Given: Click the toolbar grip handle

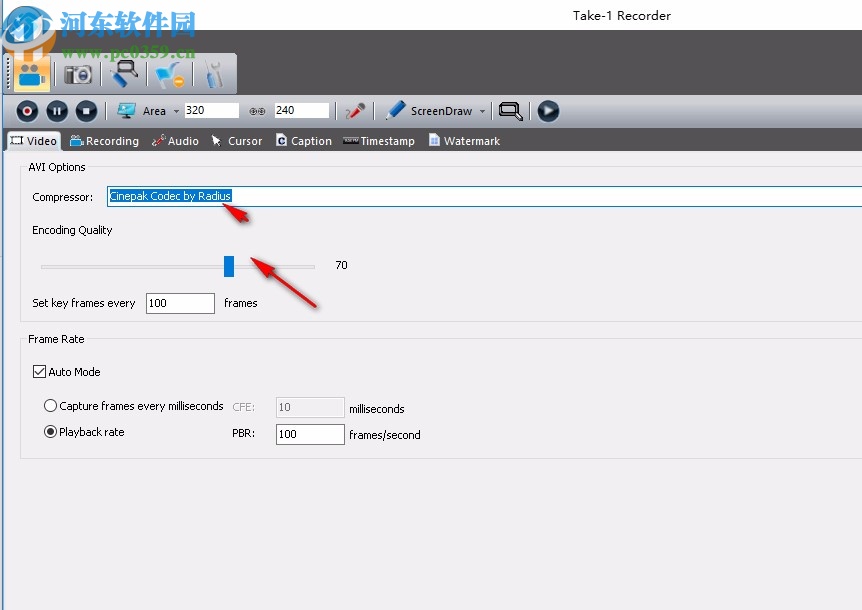Looking at the screenshot, I should pos(8,74).
